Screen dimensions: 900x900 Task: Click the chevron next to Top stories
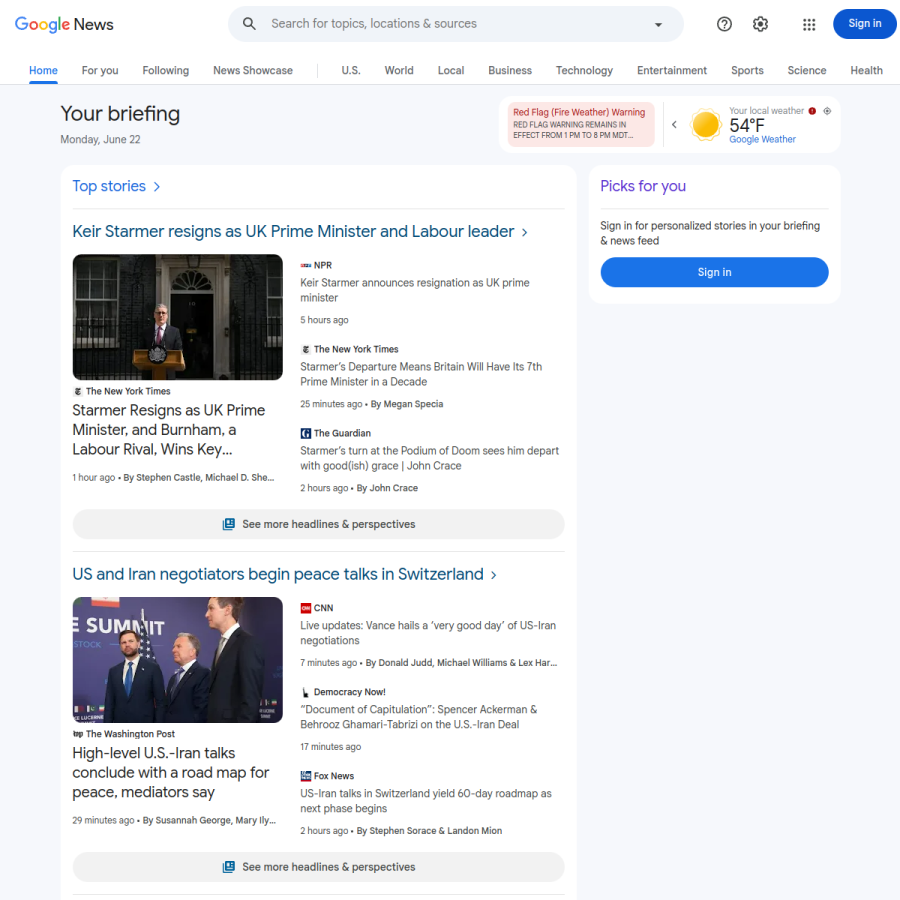(157, 187)
